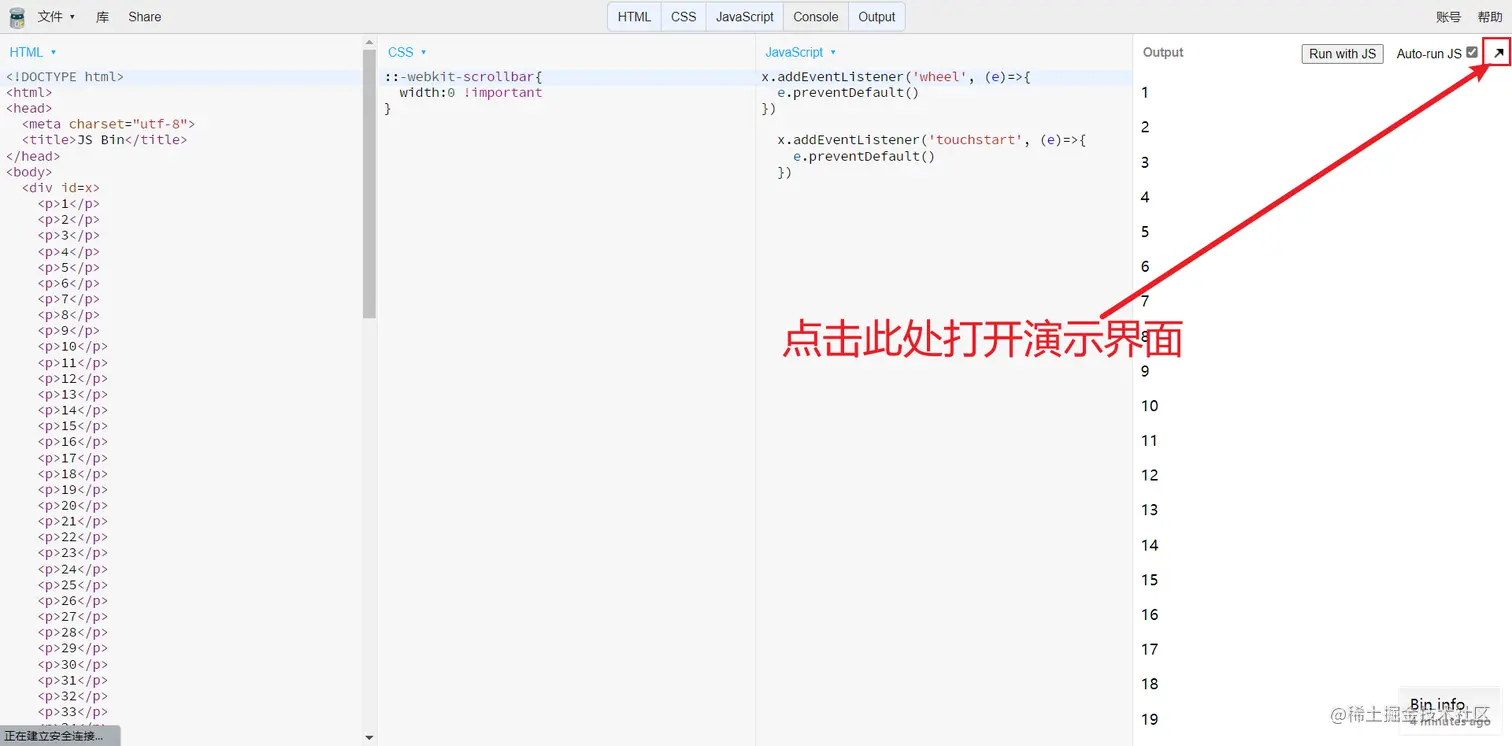This screenshot has width=1512, height=746.
Task: Open the 文件 menu
Action: tap(50, 16)
